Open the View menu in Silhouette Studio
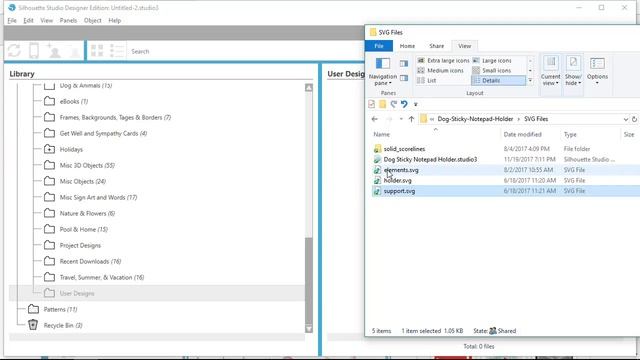The width and height of the screenshot is (640, 360). point(47,20)
